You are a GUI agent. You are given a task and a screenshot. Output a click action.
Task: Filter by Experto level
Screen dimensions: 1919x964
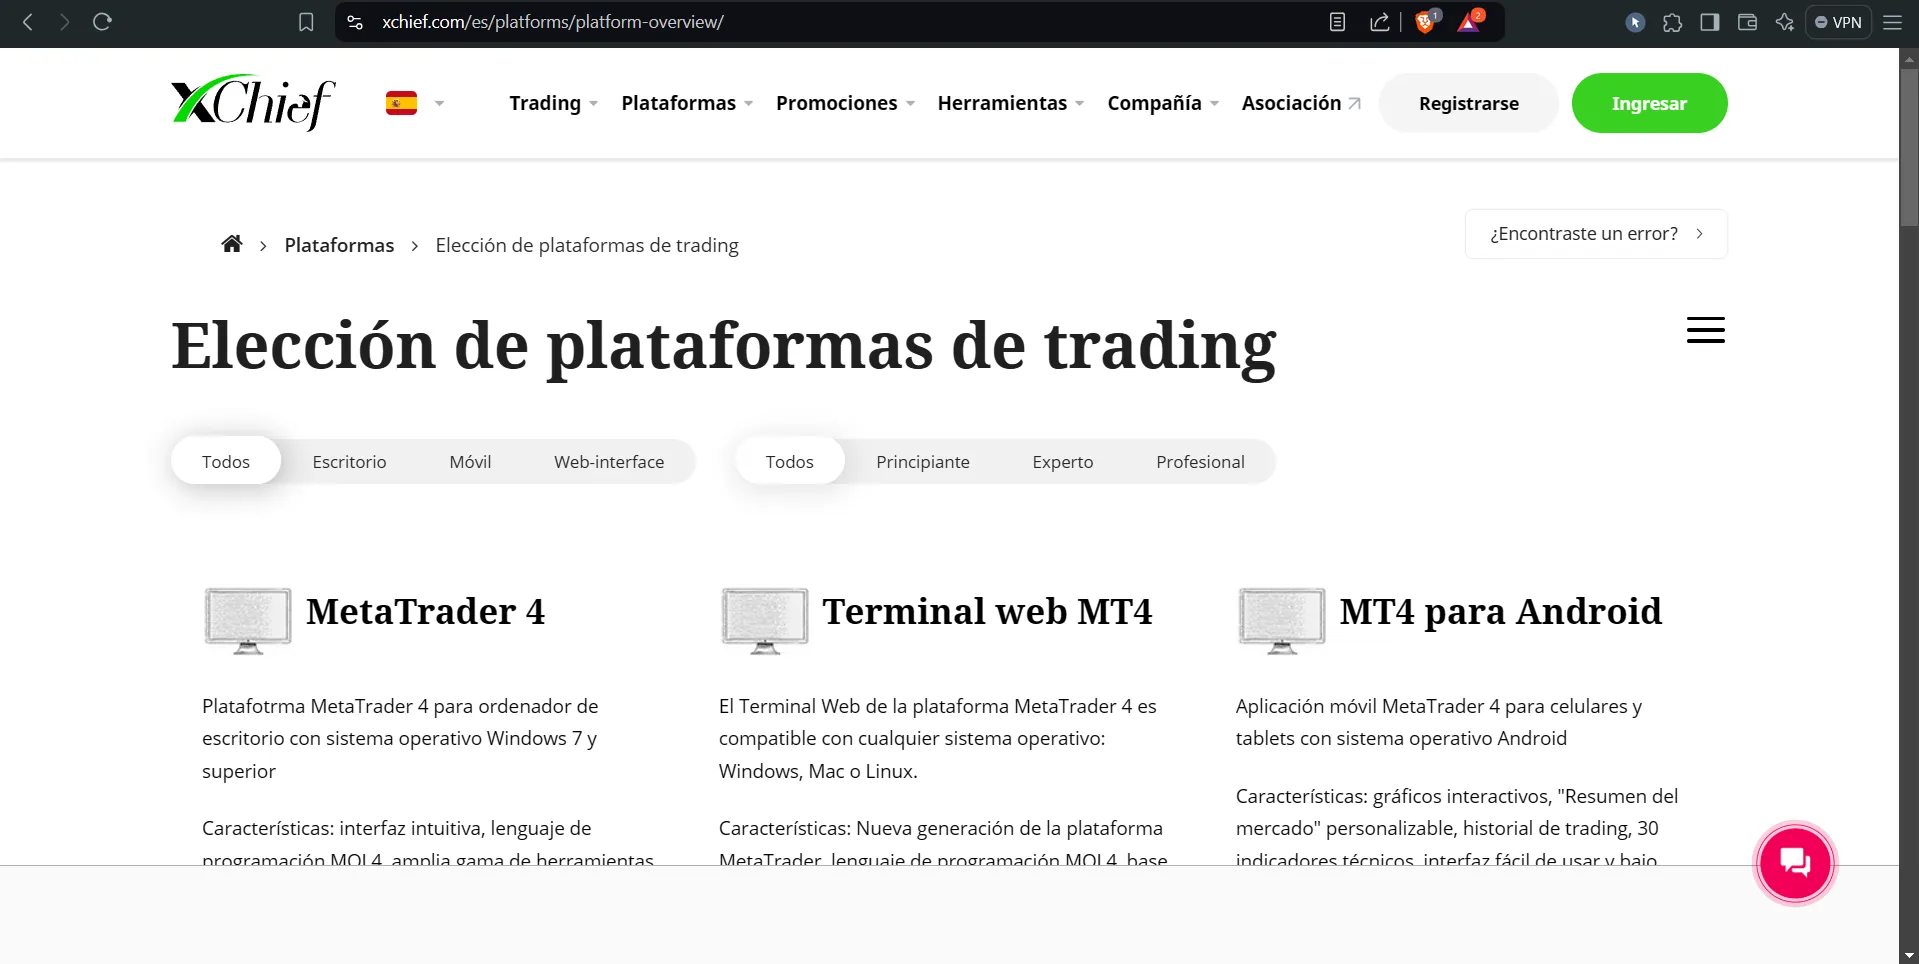click(x=1063, y=462)
